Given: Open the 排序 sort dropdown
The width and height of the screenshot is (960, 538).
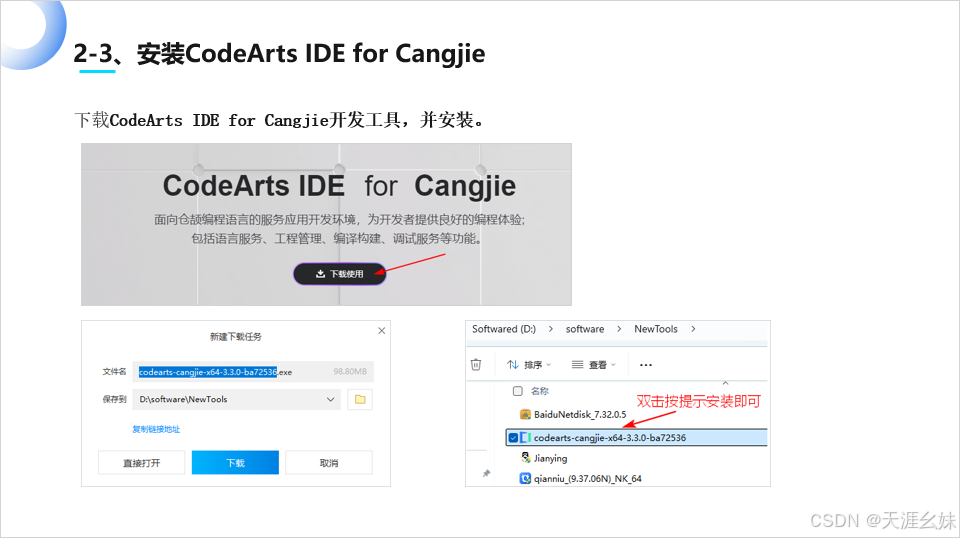Looking at the screenshot, I should click(529, 365).
